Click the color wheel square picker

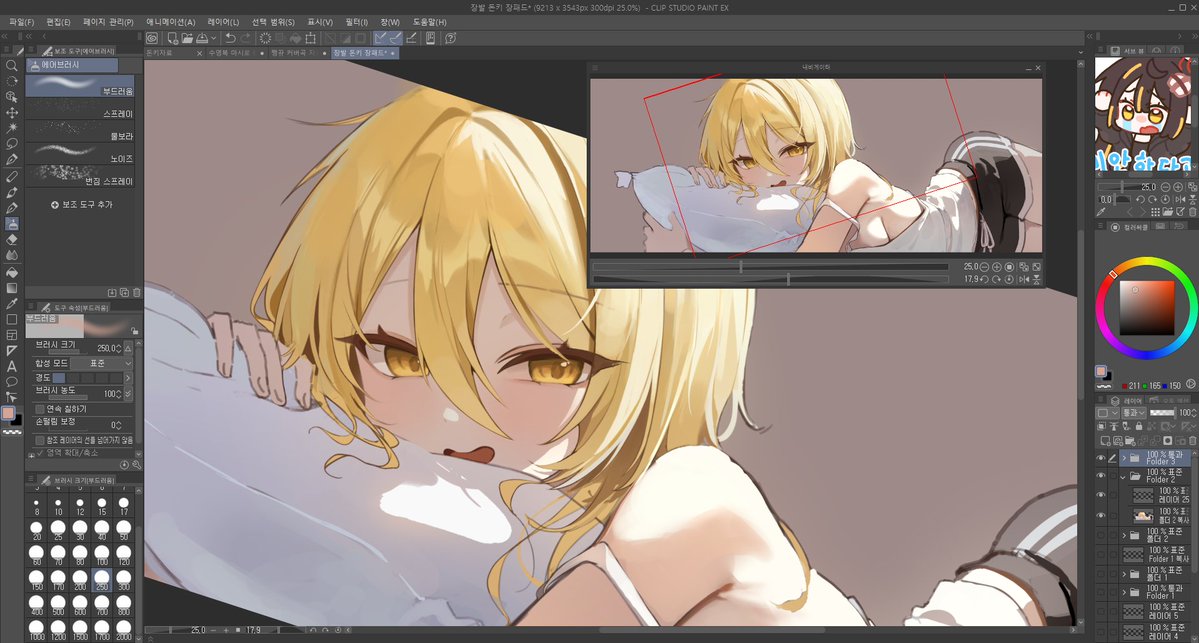point(1146,308)
